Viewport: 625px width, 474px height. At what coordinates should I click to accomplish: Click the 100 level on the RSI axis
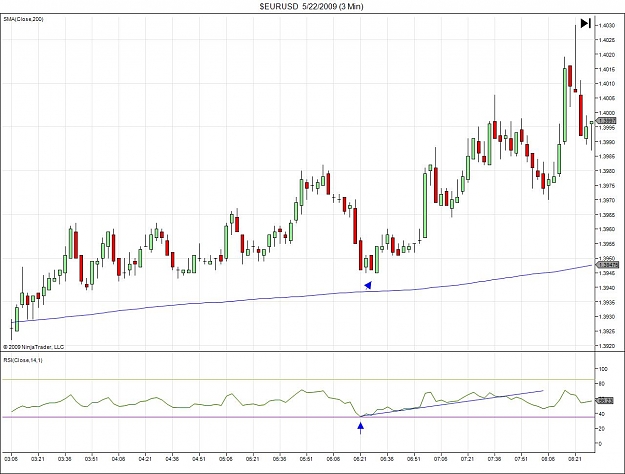[x=603, y=369]
